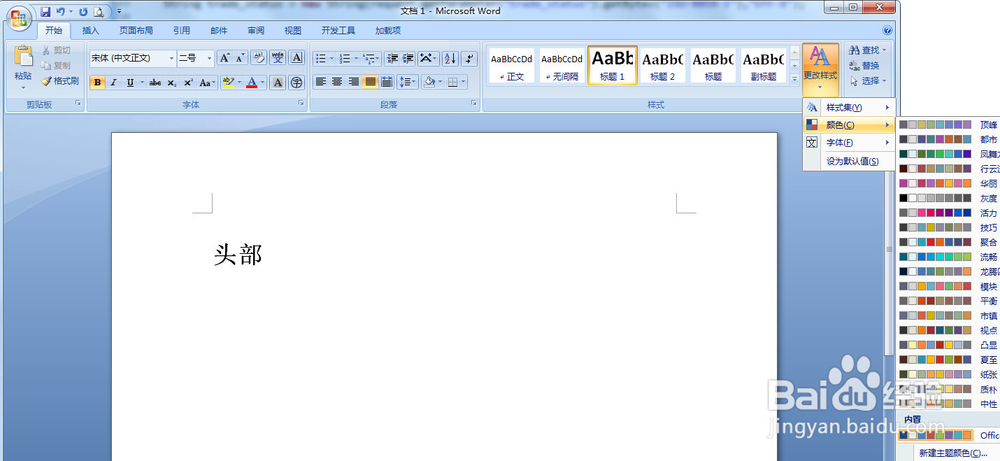Open the multilevel list button
This screenshot has width=1000, height=461.
pos(369,59)
